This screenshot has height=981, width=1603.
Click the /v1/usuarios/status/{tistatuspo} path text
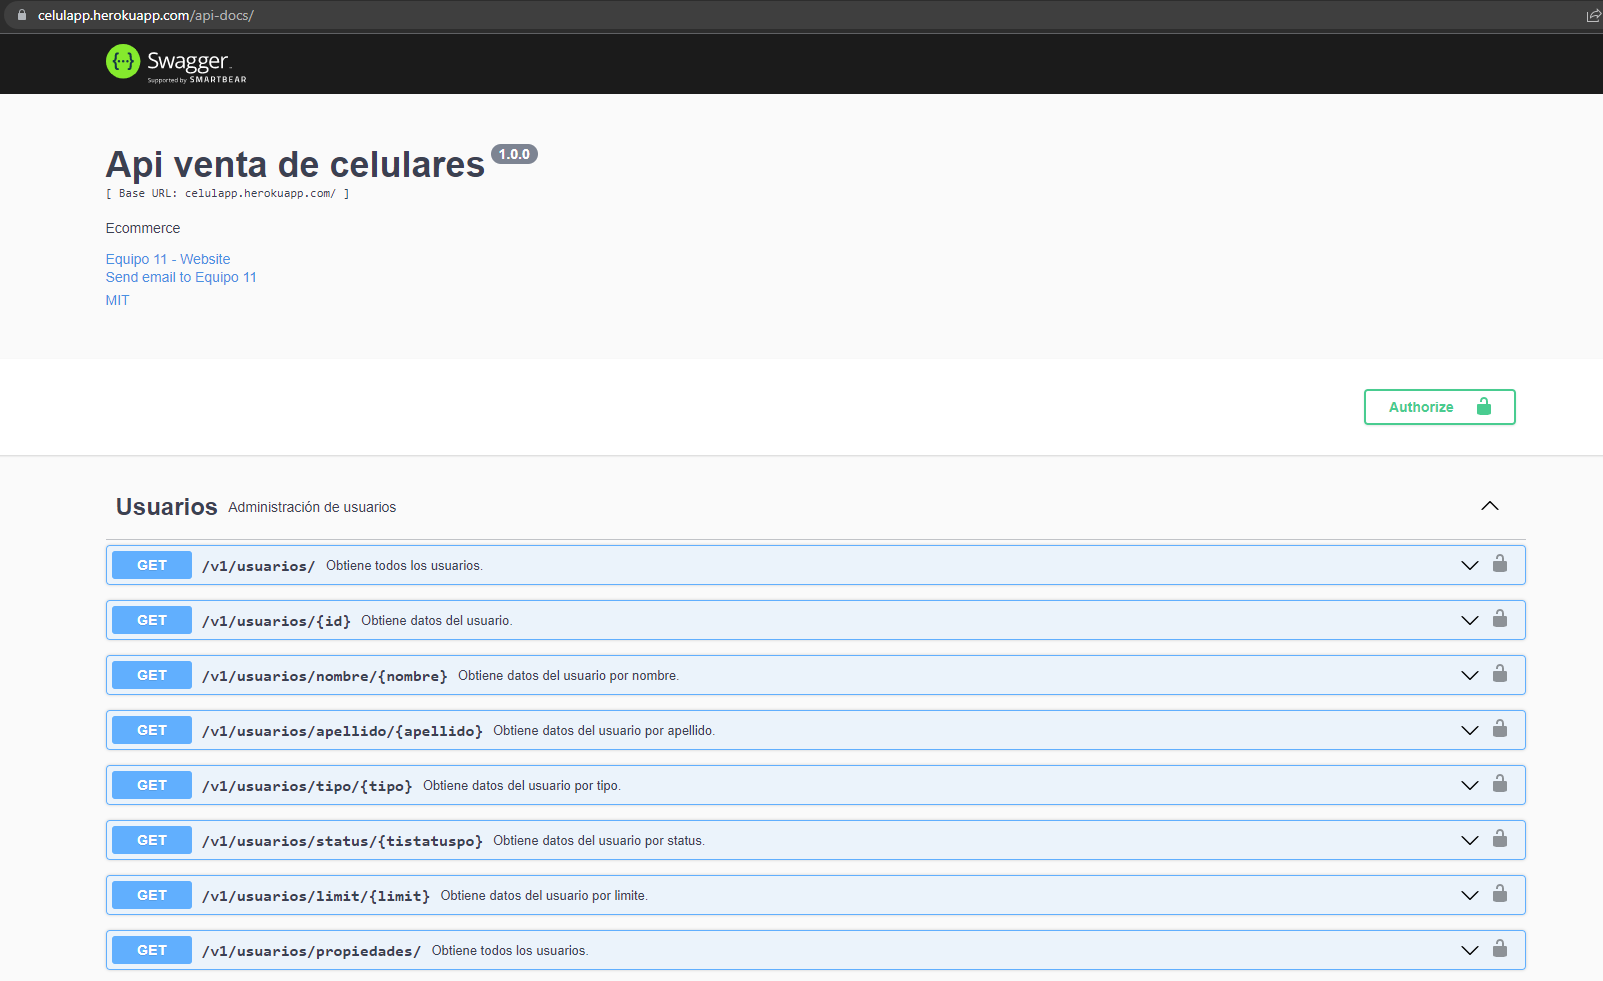pos(342,841)
